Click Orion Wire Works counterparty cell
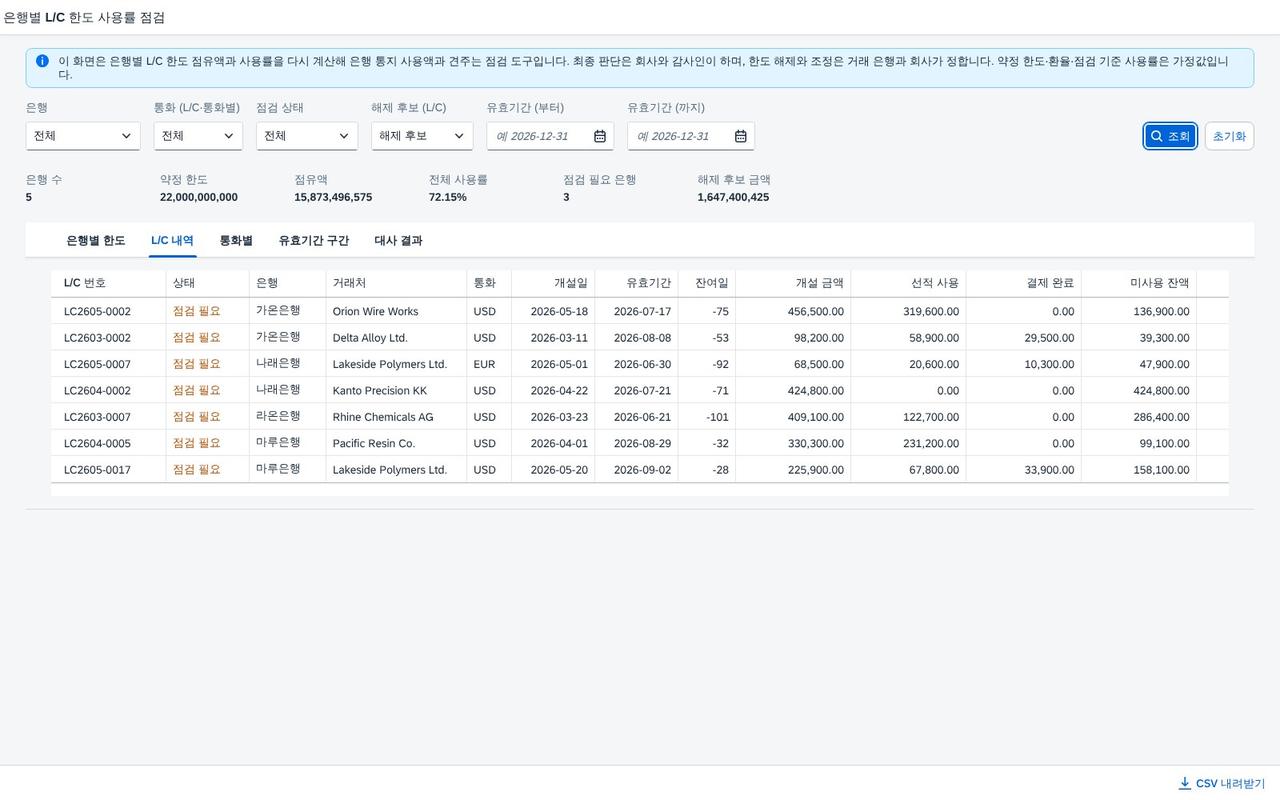 point(396,311)
